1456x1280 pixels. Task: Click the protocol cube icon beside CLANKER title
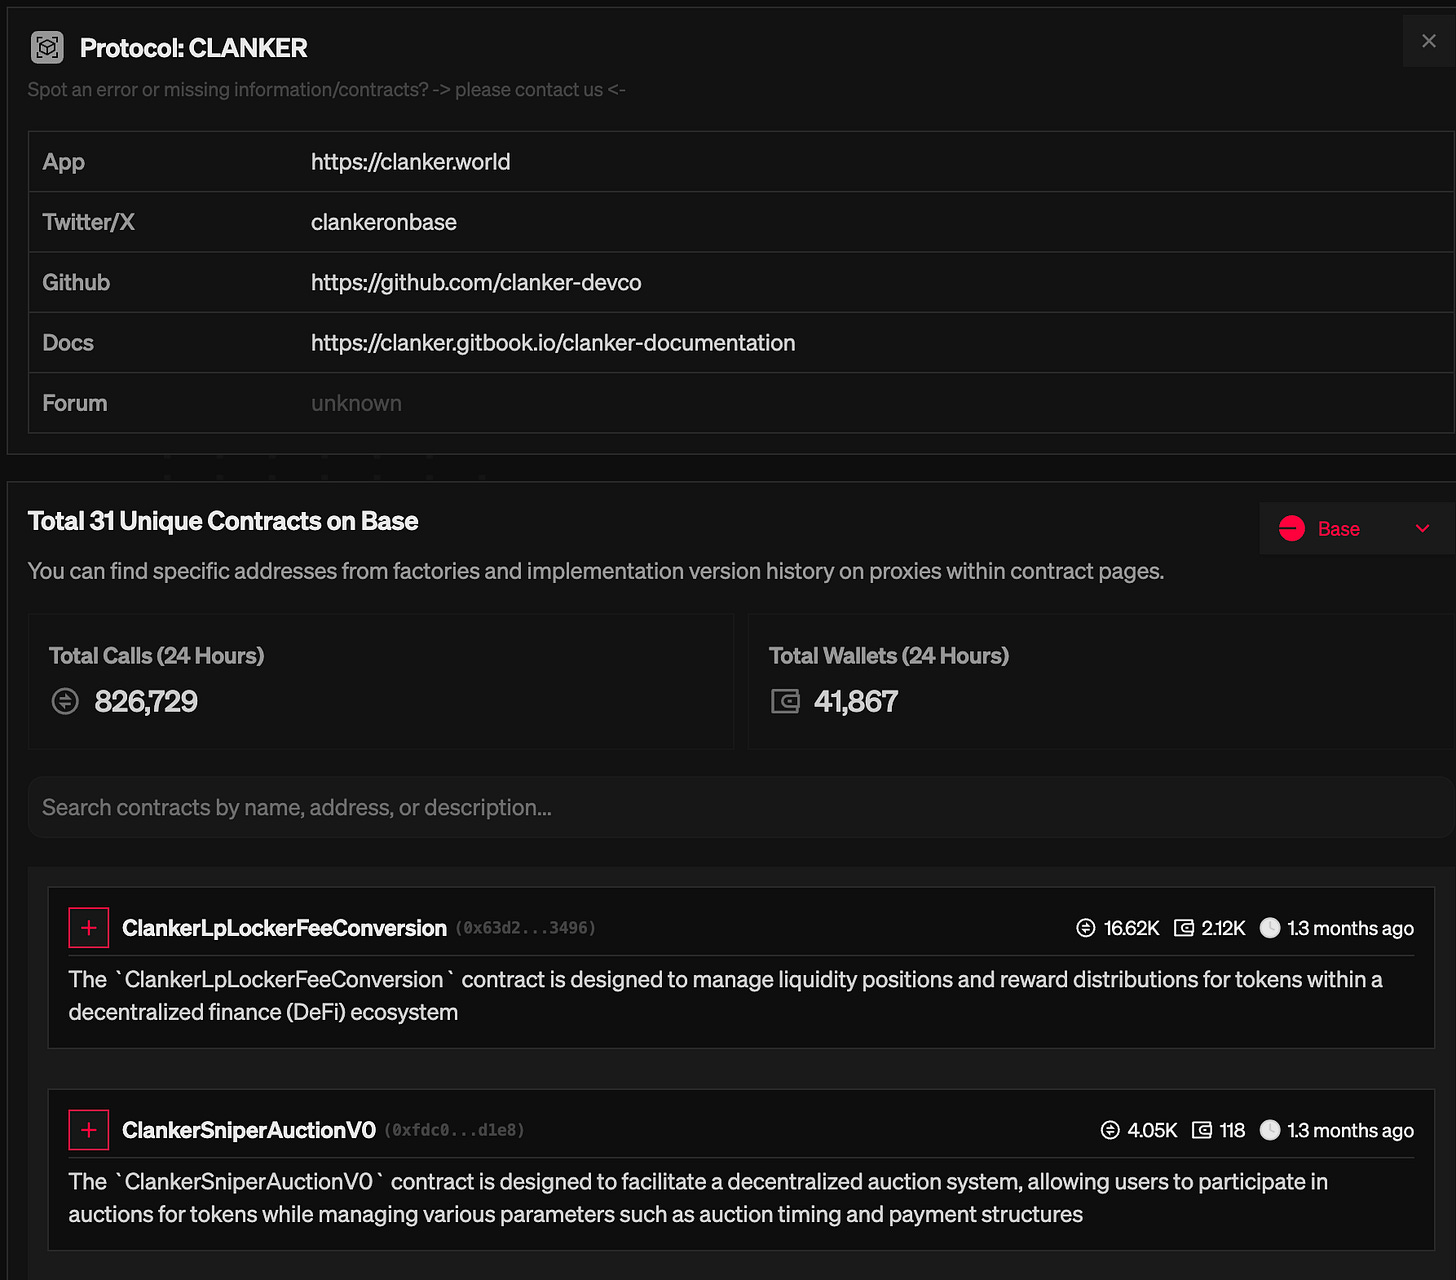(47, 47)
